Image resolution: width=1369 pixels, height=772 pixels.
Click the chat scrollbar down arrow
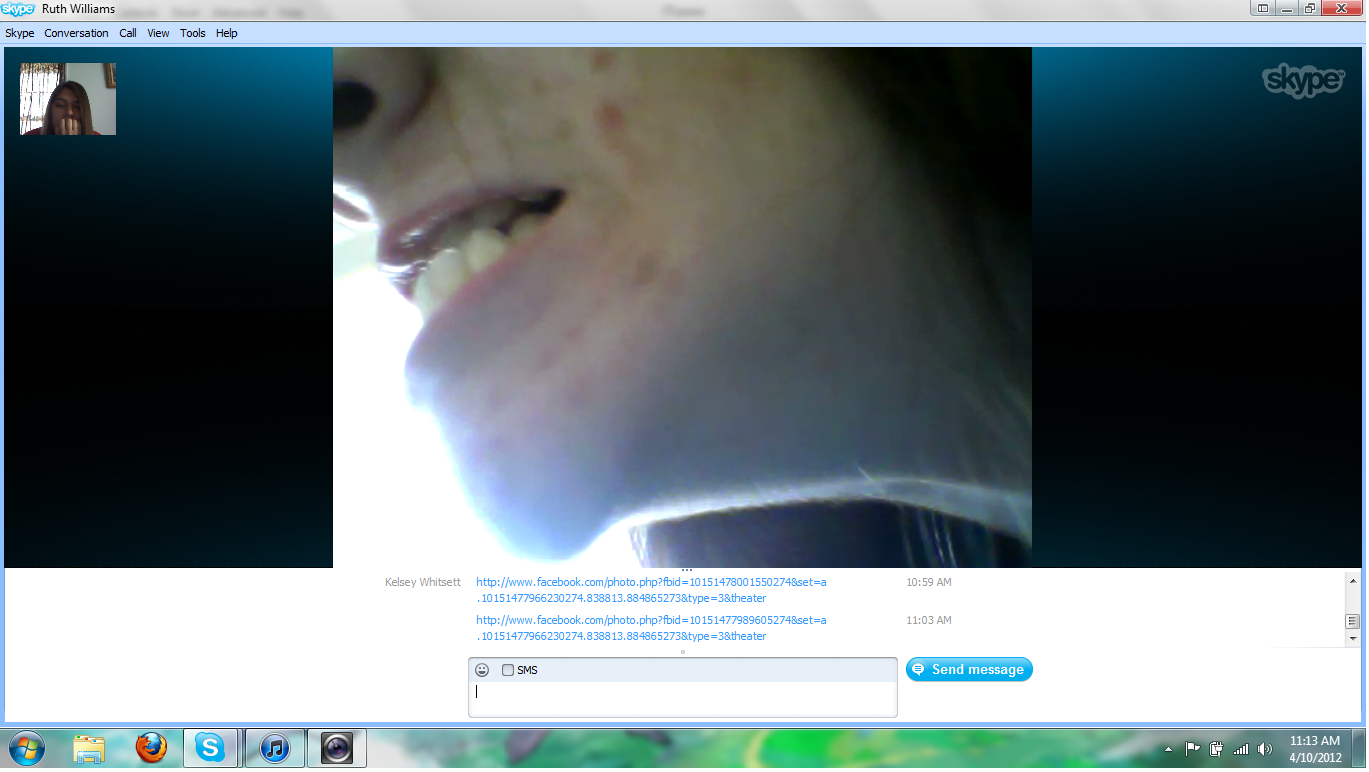coord(1353,638)
